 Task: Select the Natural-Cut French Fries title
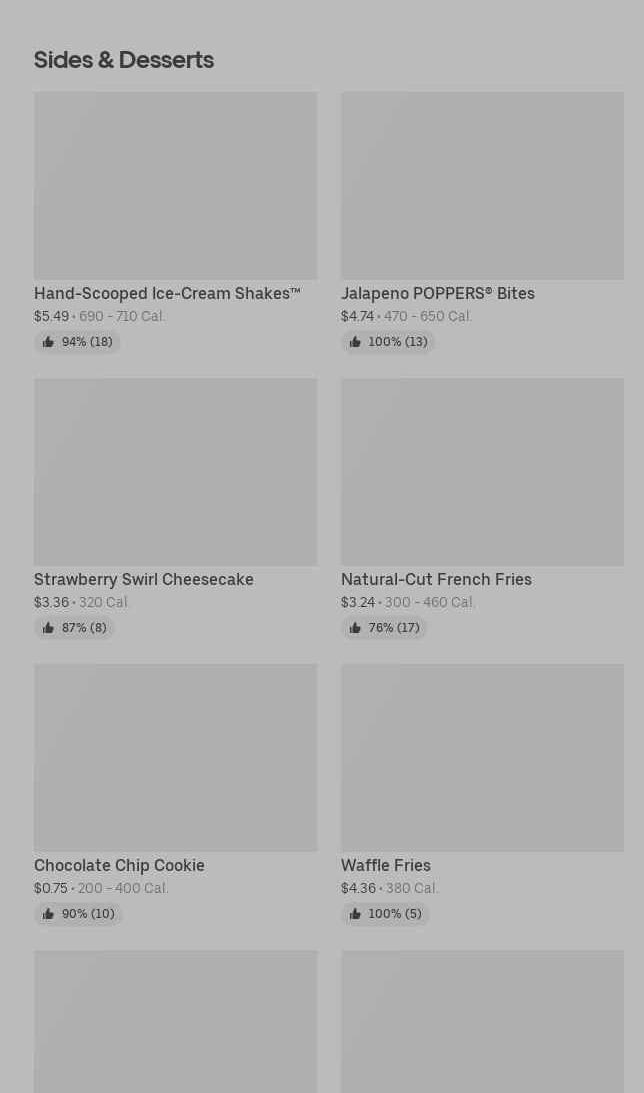pos(436,579)
